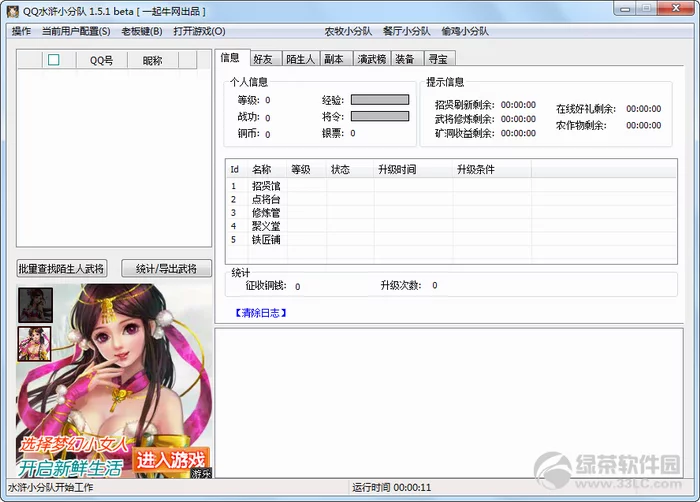The height and width of the screenshot is (502, 700).
Task: Switch to the 陌生人 tab
Action: tap(300, 59)
